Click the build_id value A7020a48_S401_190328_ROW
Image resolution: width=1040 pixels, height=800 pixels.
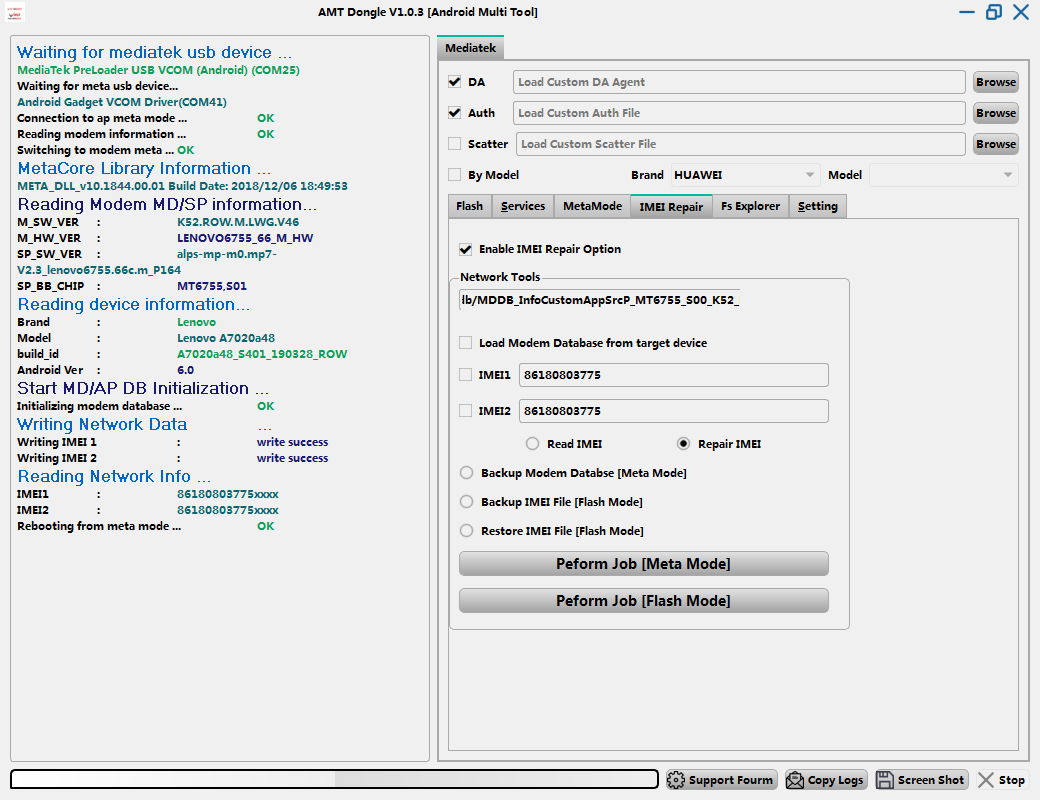(x=261, y=354)
